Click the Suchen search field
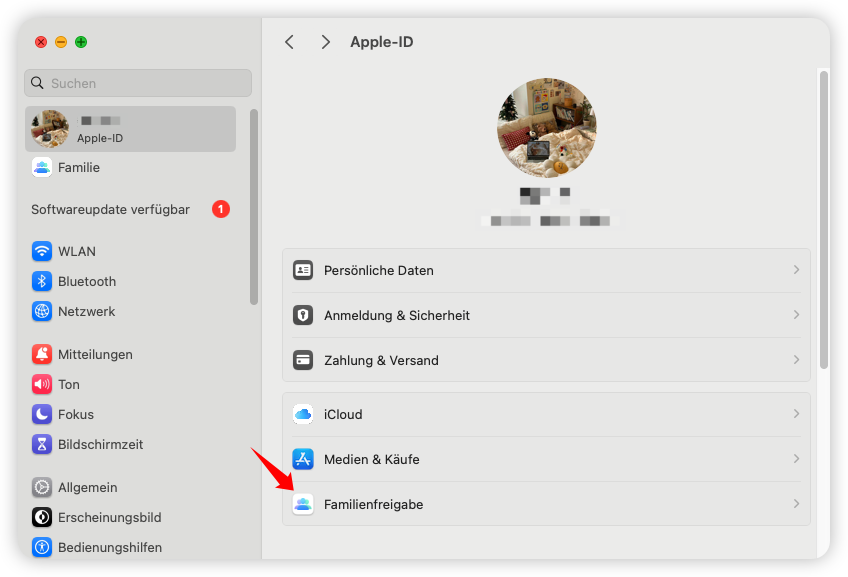Image resolution: width=848 pixels, height=577 pixels. (x=138, y=83)
